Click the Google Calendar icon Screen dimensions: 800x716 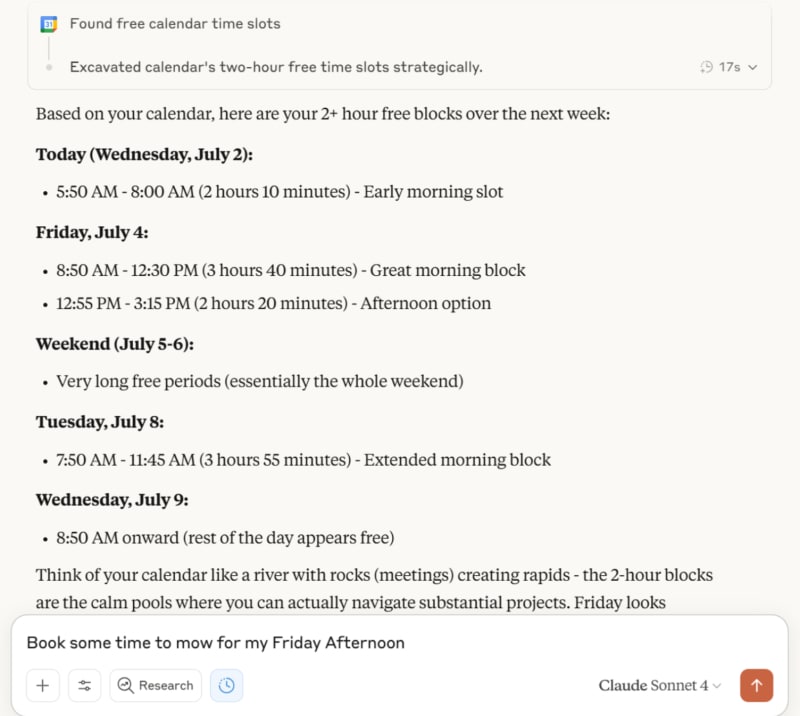(x=48, y=24)
